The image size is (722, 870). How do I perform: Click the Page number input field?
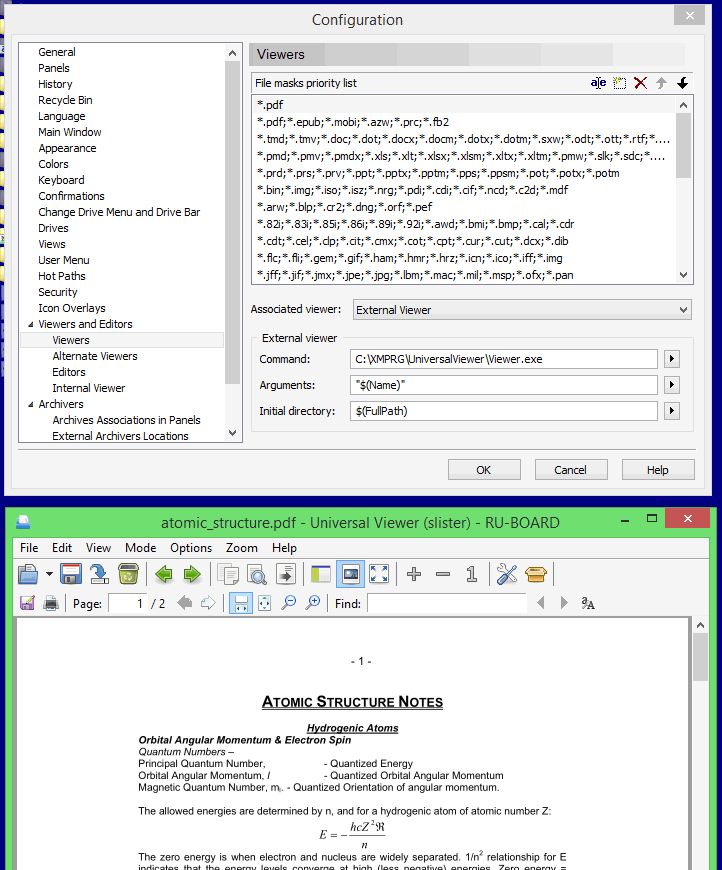[x=128, y=603]
